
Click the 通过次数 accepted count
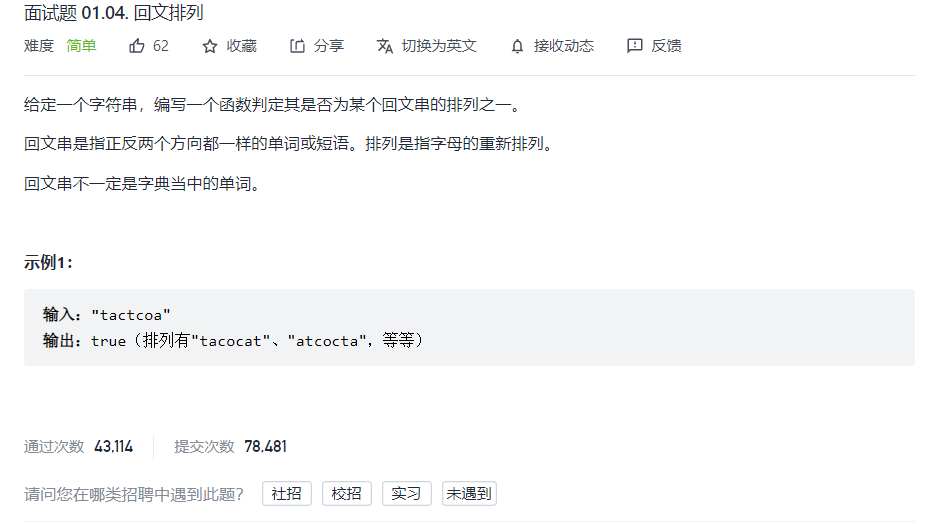pos(113,447)
